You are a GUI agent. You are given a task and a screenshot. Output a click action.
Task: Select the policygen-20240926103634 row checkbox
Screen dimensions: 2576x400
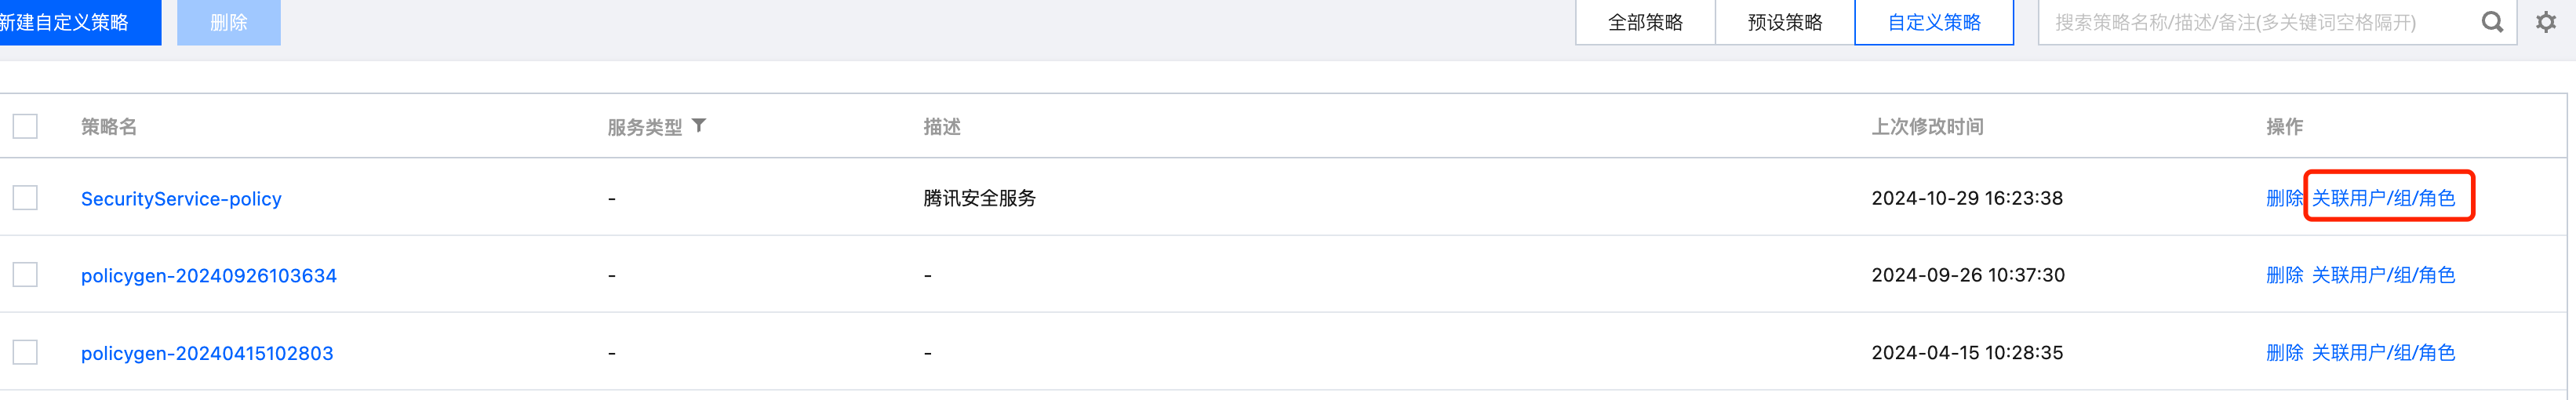pos(25,275)
